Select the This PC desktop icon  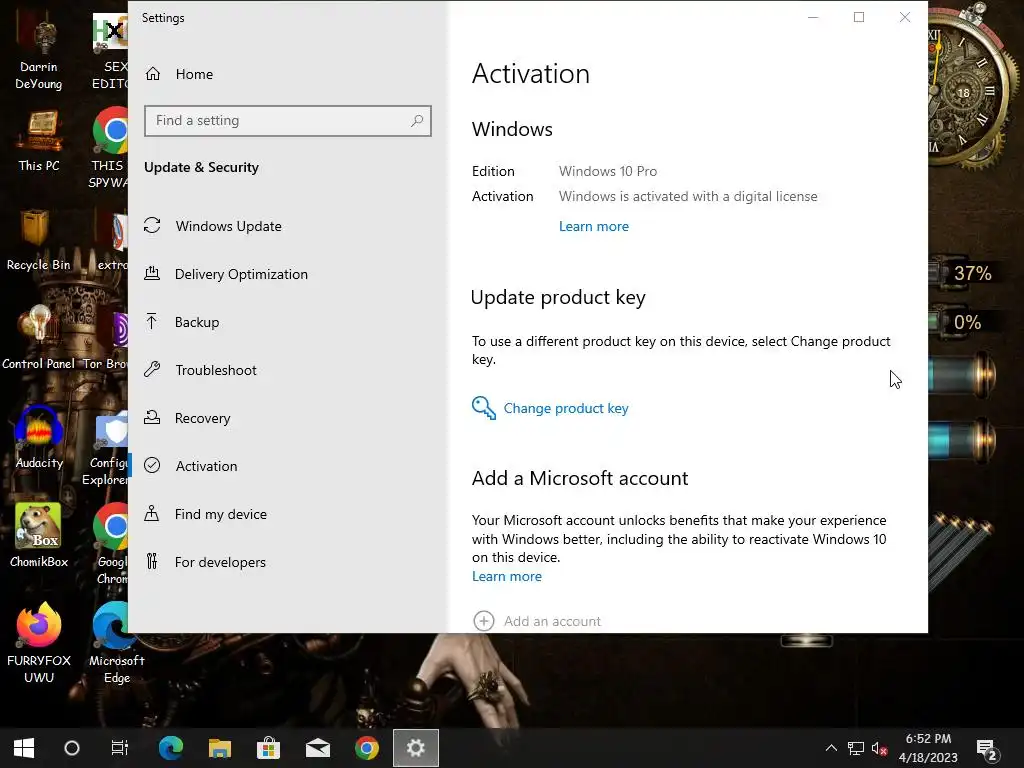click(x=39, y=142)
